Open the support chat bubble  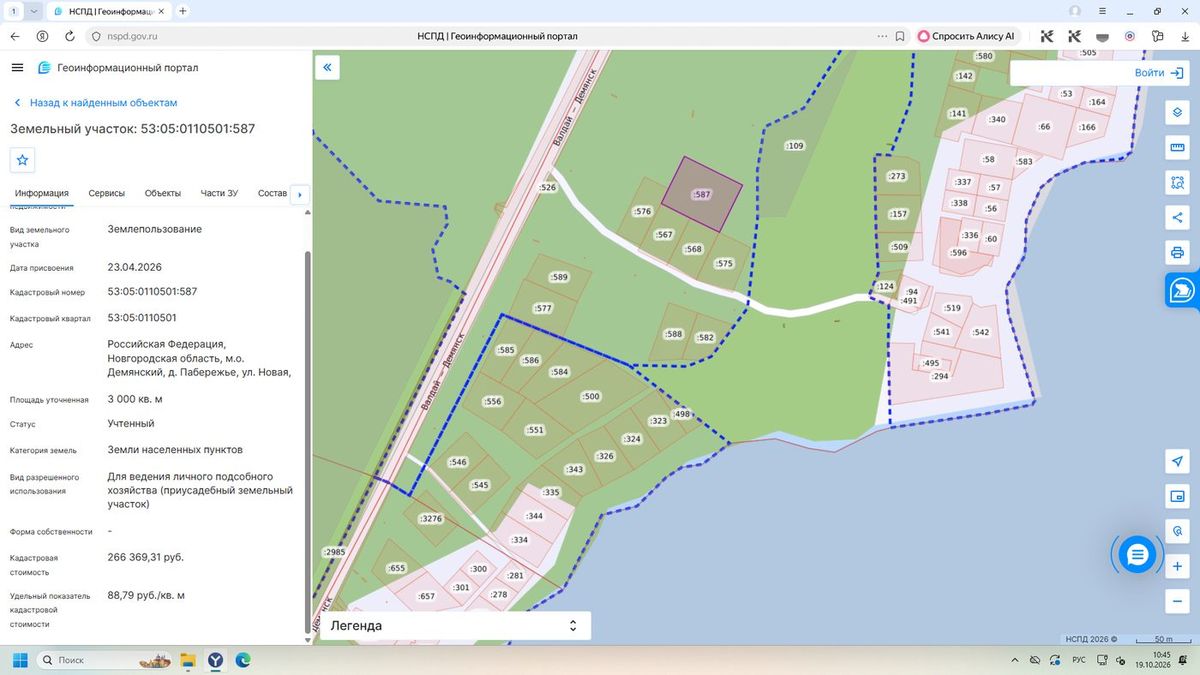[x=1137, y=554]
